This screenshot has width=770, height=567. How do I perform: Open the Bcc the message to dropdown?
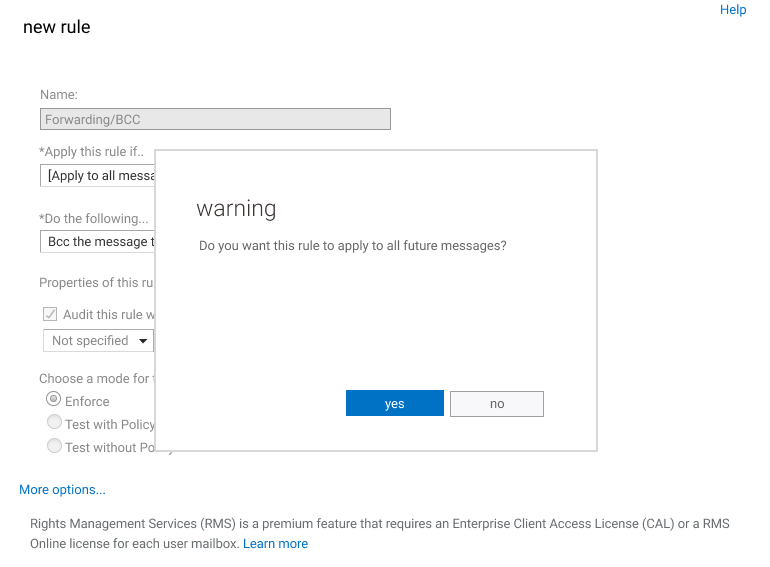[x=97, y=242]
